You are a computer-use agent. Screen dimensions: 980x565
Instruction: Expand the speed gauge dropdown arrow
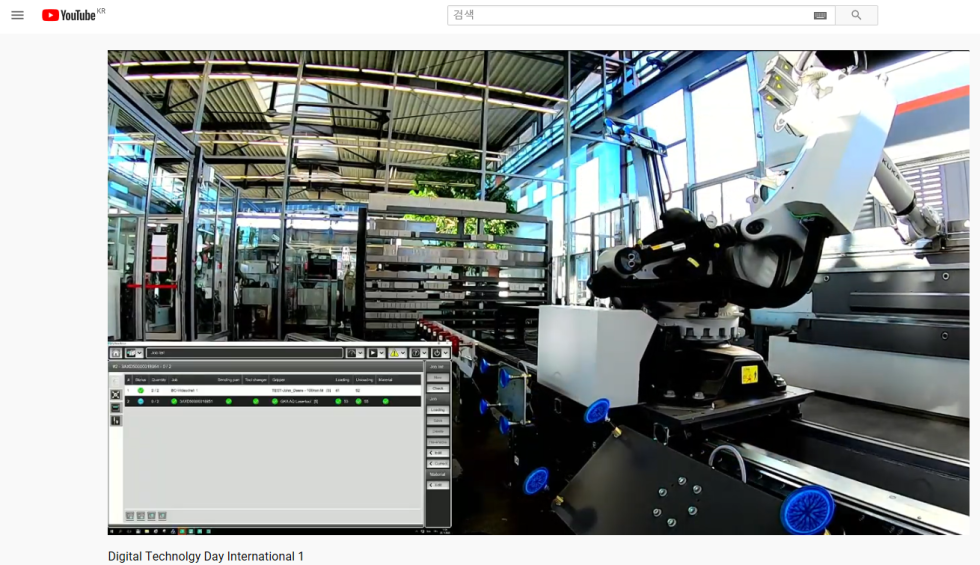coord(361,353)
